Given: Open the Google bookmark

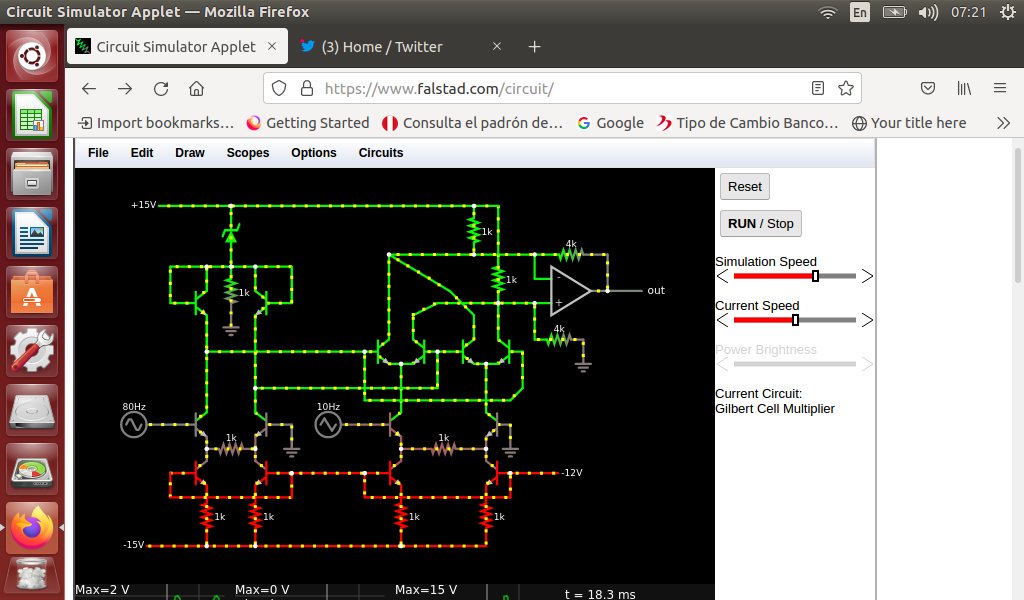Looking at the screenshot, I should (x=611, y=123).
